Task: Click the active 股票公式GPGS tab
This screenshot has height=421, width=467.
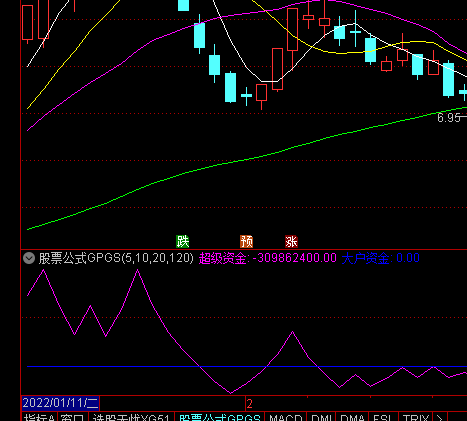Action: [x=220, y=417]
